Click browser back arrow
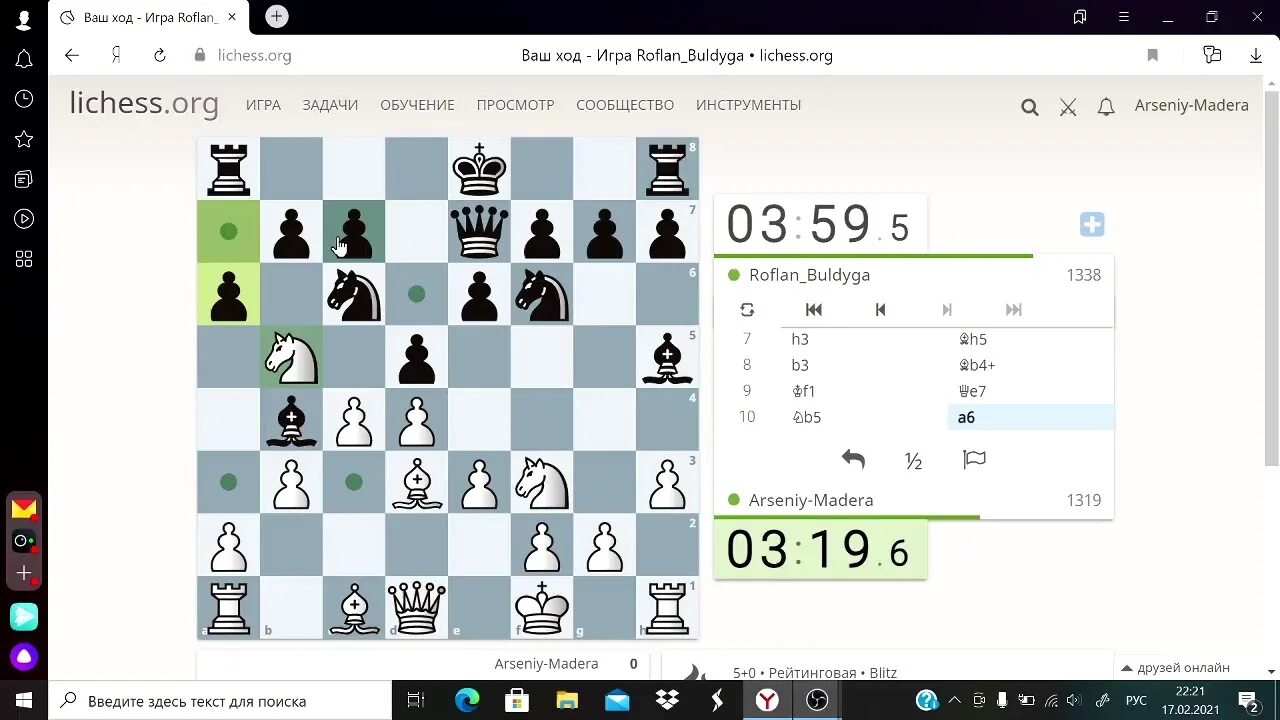This screenshot has height=720, width=1280. coord(71,55)
